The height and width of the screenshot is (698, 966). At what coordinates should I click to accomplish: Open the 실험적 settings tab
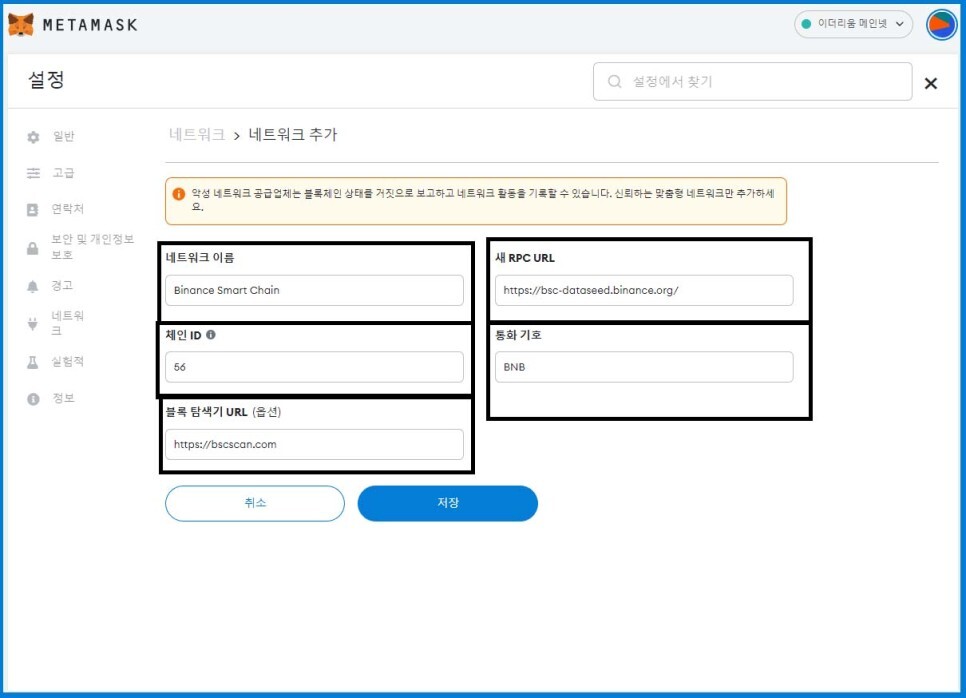68,361
